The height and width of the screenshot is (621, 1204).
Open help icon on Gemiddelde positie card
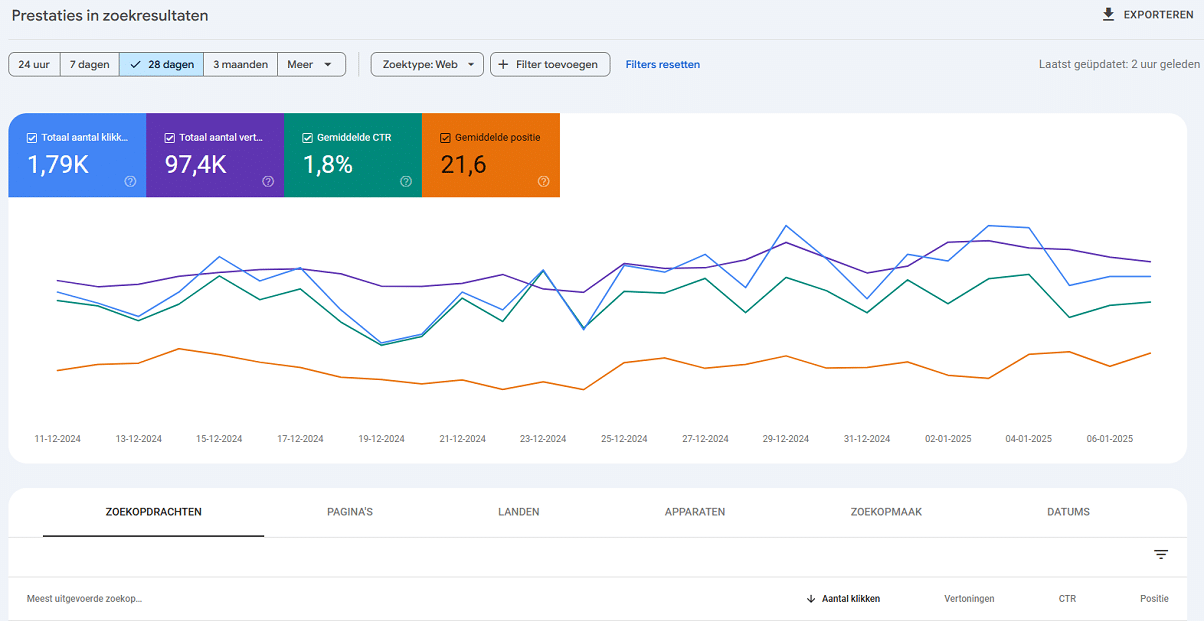coord(544,182)
